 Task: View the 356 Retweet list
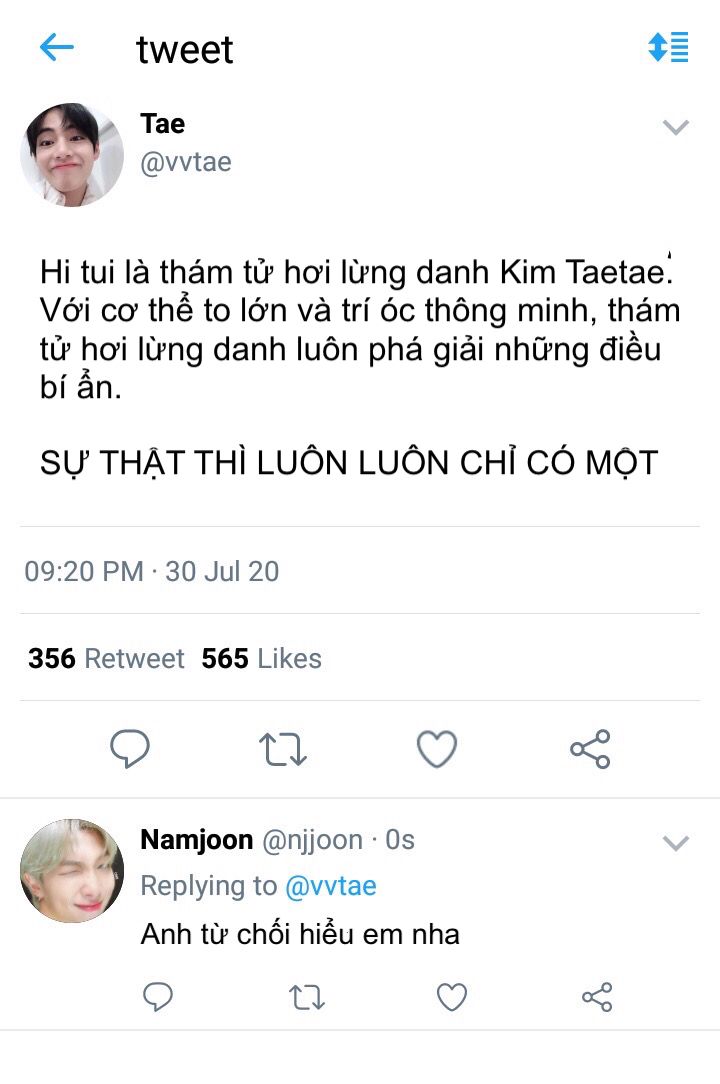[x=106, y=659]
